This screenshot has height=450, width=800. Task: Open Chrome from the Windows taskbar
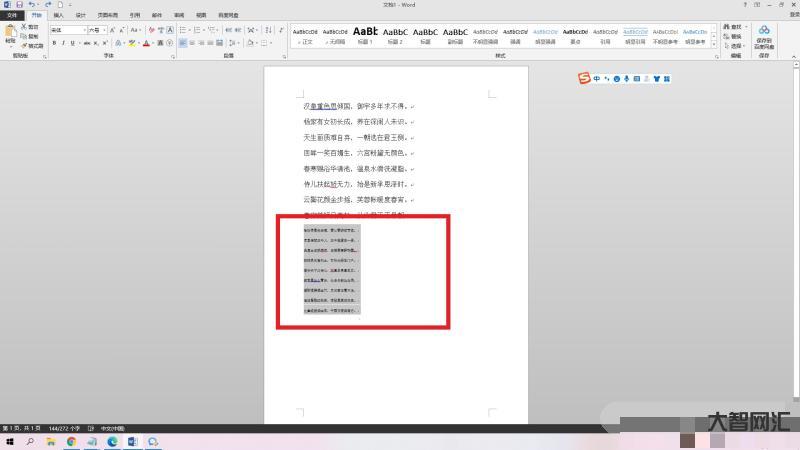click(71, 441)
